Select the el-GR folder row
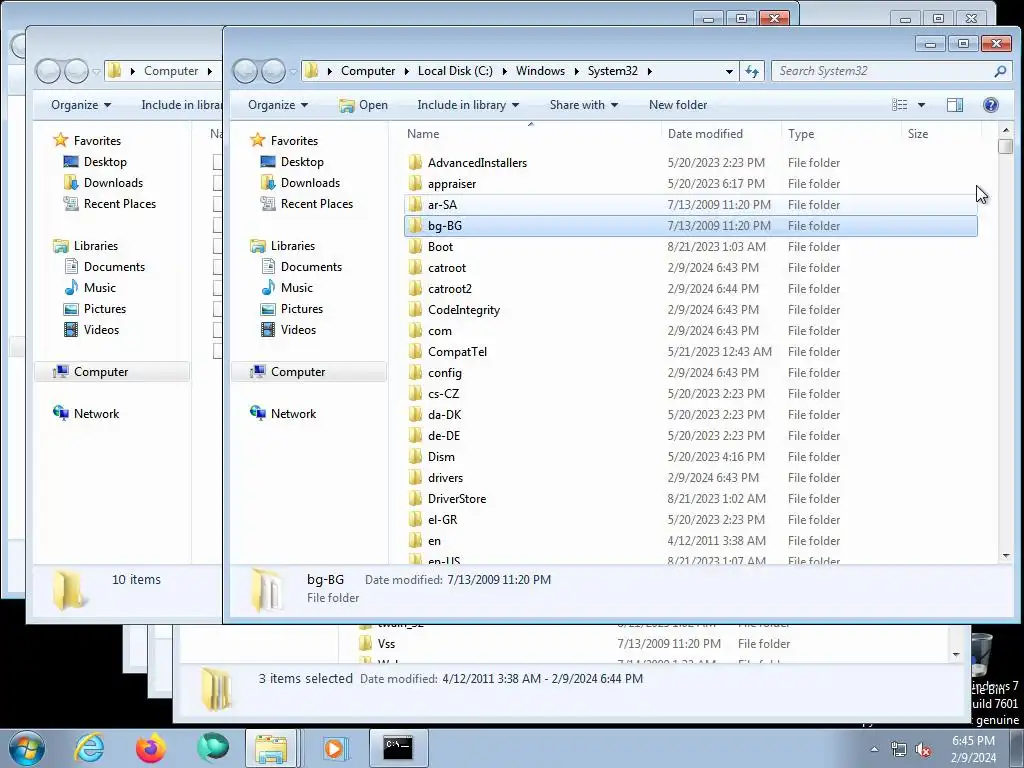 (690, 520)
